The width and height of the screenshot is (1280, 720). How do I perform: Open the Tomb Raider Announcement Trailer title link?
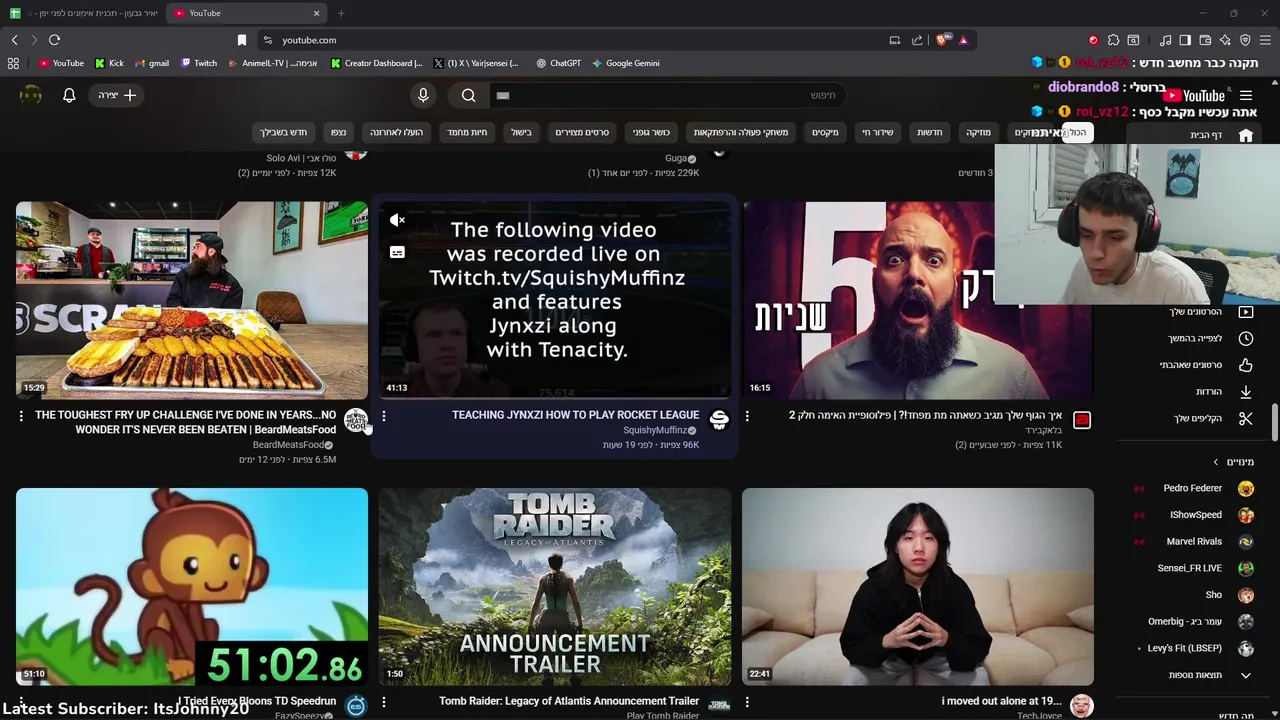point(569,701)
